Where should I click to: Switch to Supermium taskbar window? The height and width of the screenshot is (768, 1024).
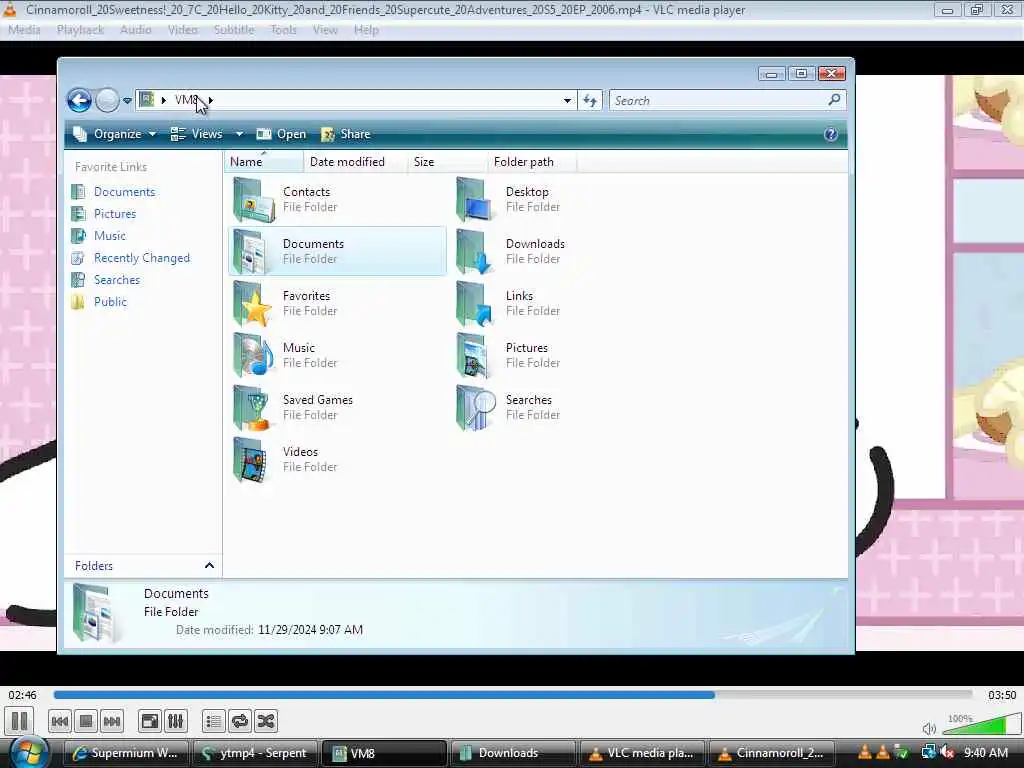(126, 753)
